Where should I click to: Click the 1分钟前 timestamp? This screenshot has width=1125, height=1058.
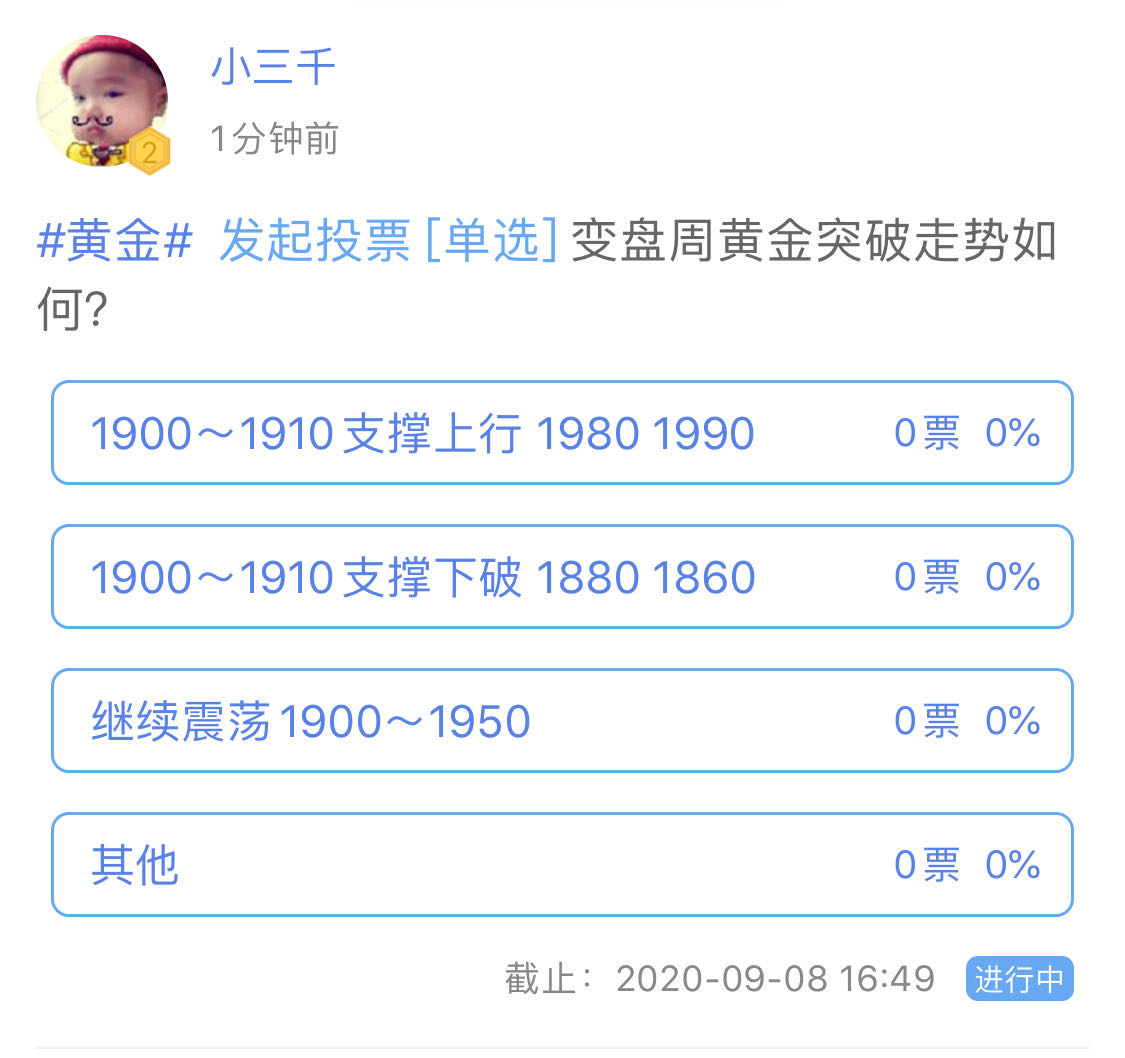pyautogui.click(x=274, y=138)
